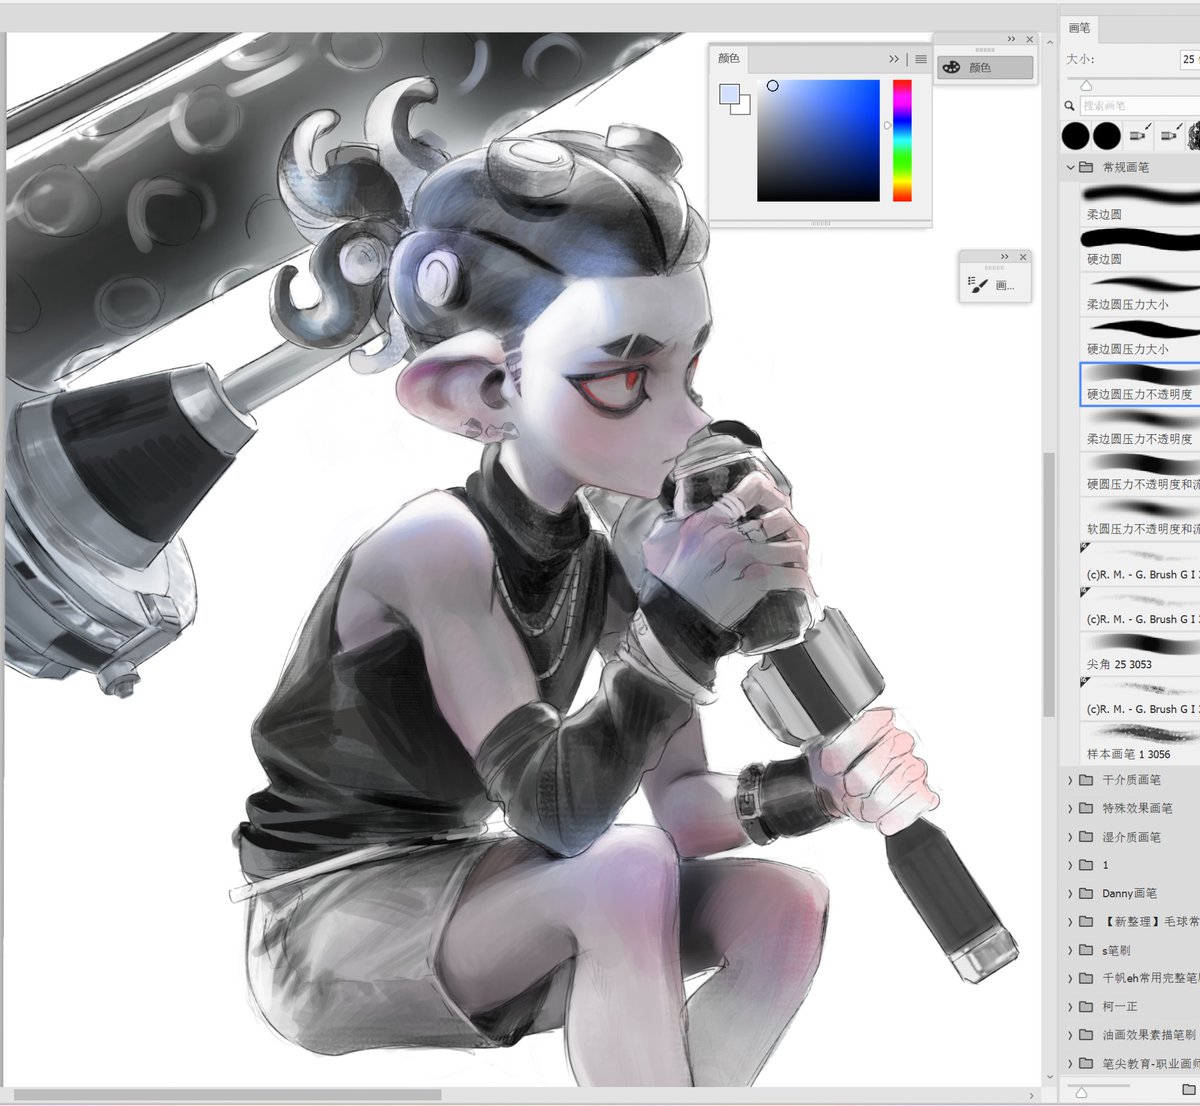Click the canvas horizontal scrollbar thumb
1200x1106 pixels.
[227, 1095]
